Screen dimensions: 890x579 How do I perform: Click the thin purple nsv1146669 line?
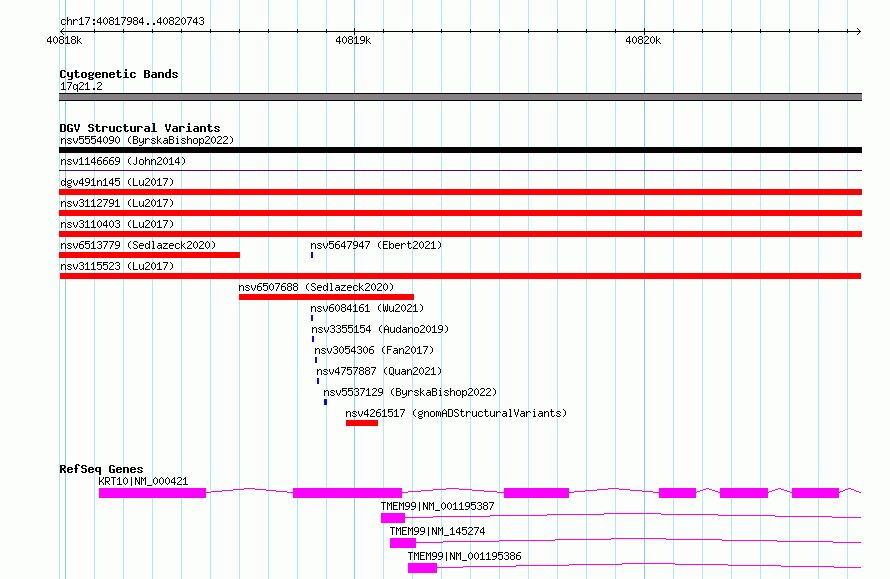pyautogui.click(x=460, y=170)
